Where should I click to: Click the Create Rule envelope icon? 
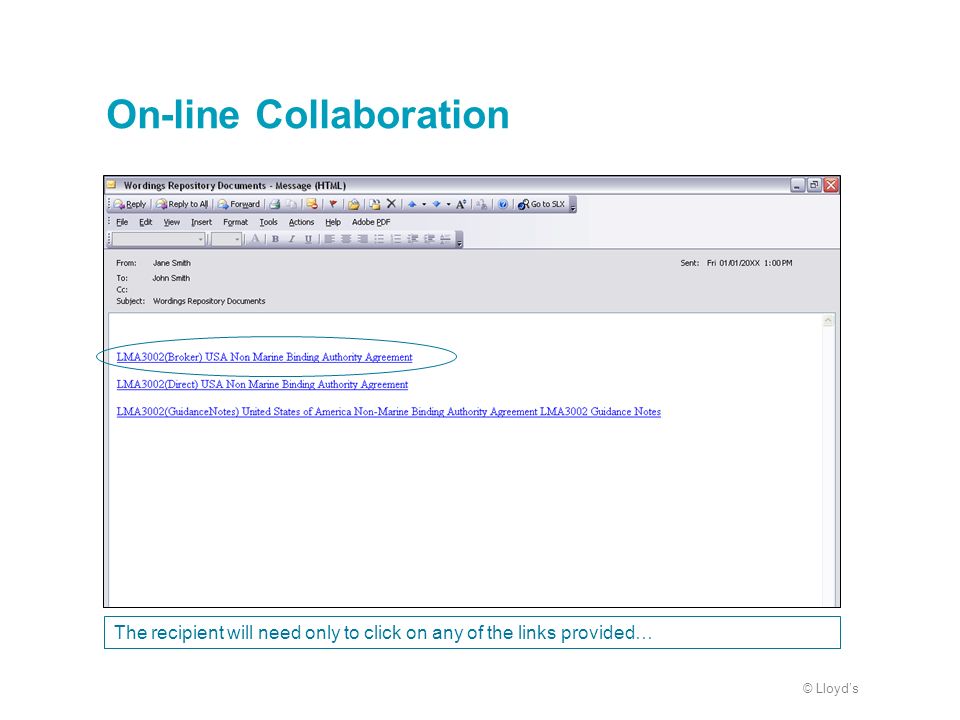[x=312, y=204]
